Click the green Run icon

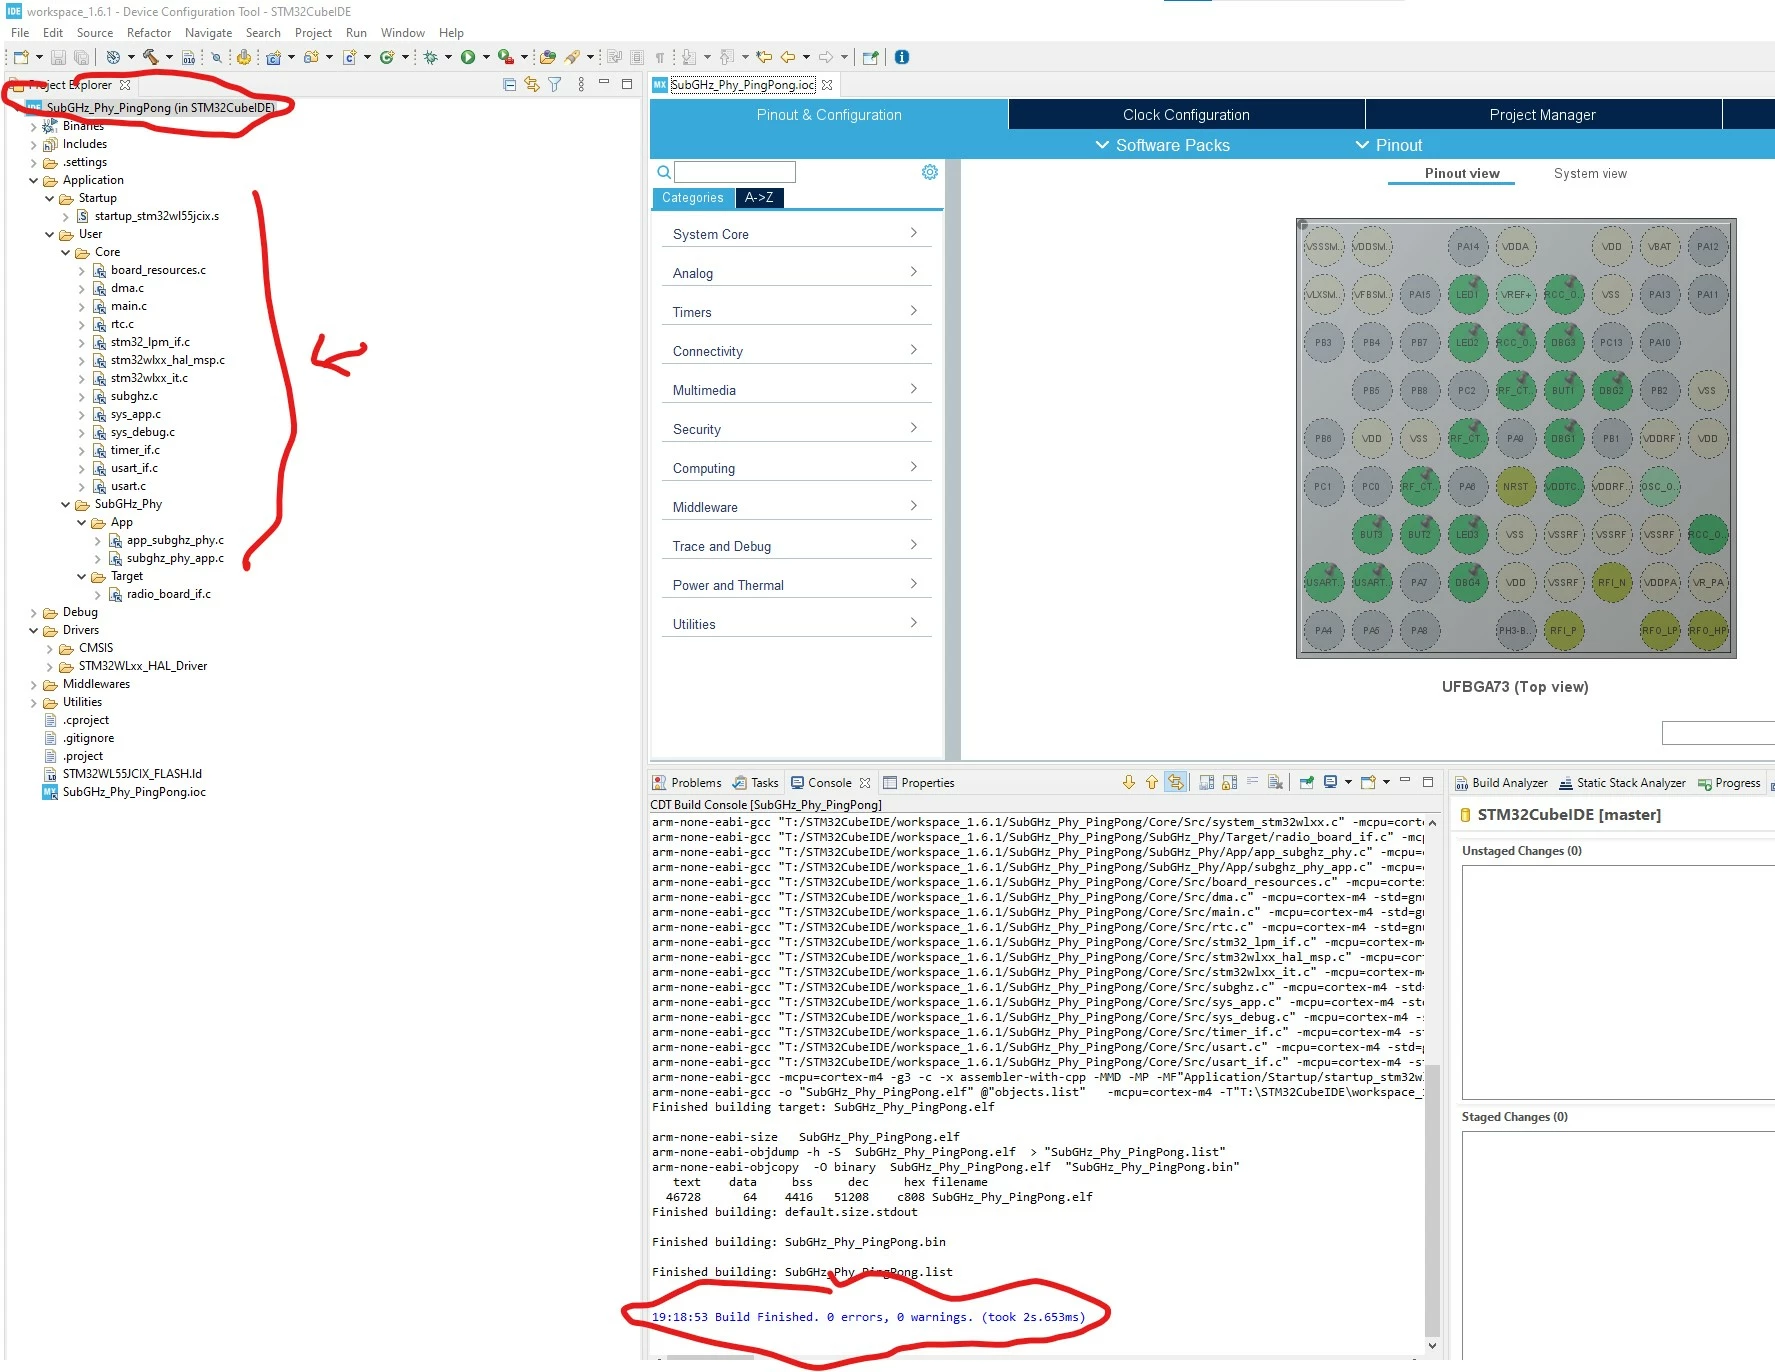tap(467, 57)
